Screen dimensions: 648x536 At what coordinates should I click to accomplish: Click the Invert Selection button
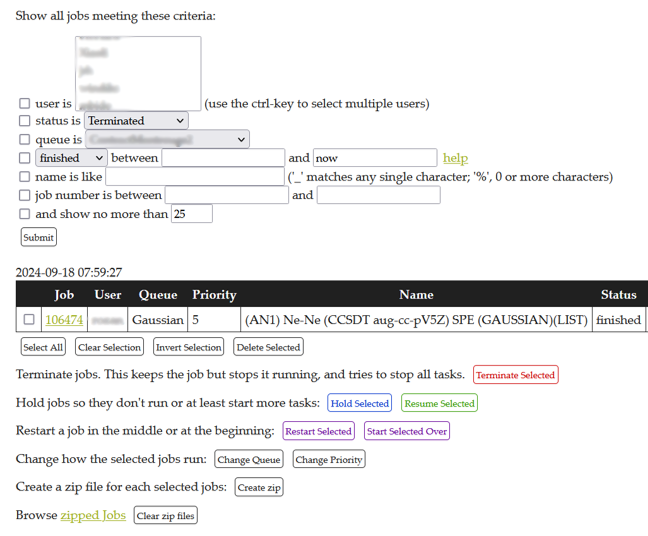188,347
